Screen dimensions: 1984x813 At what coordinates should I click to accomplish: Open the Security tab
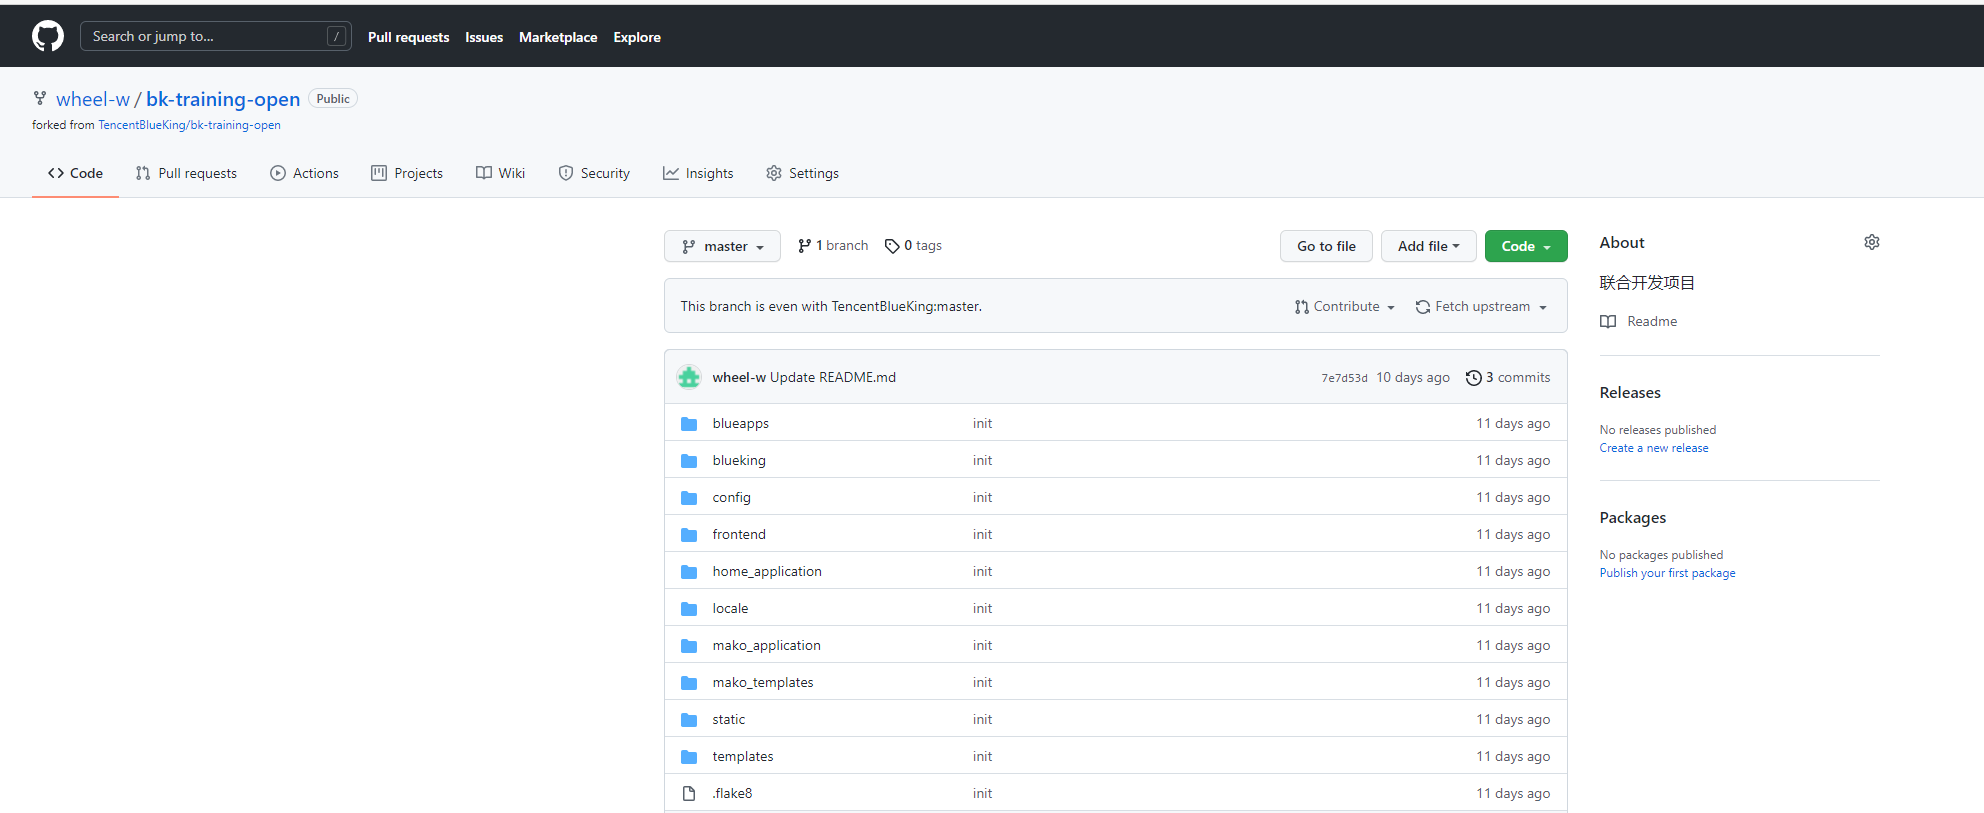[594, 173]
